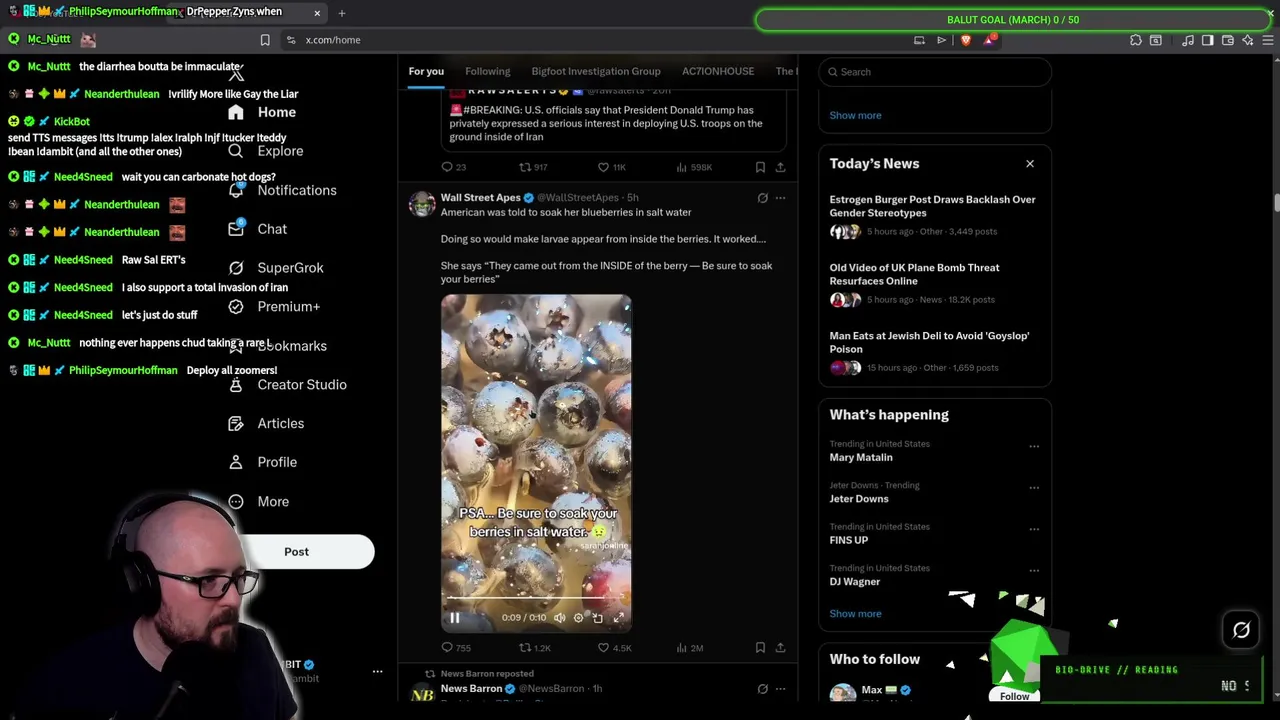
Task: Switch to the Following tab
Action: point(487,72)
